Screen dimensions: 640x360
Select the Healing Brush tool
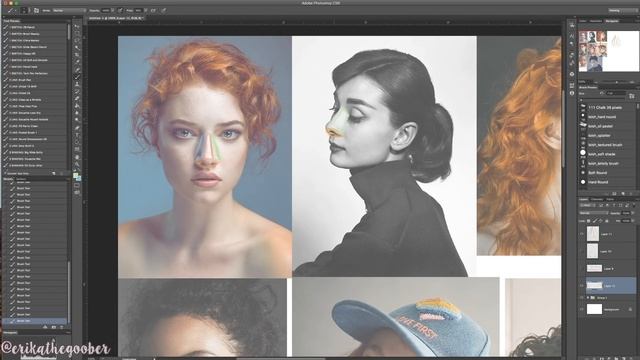point(77,70)
